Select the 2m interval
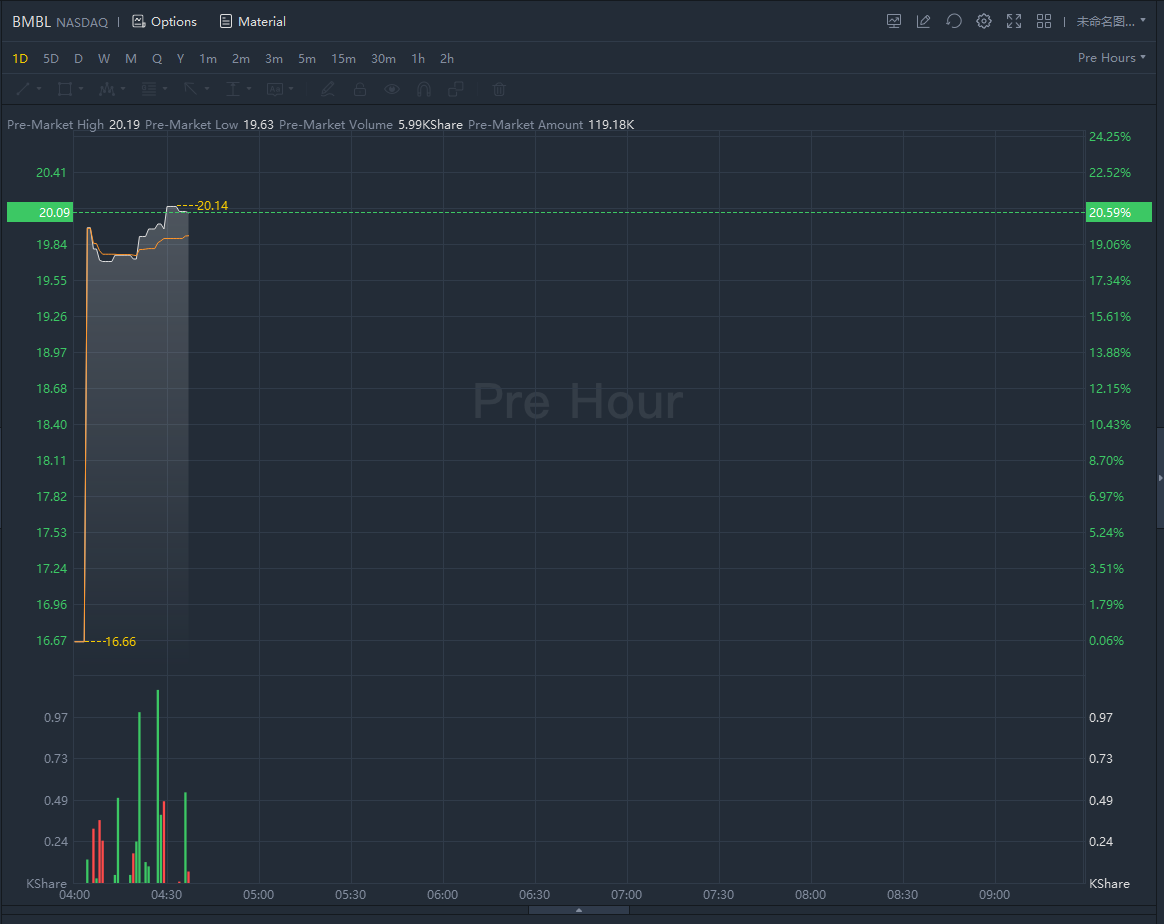Viewport: 1164px width, 924px height. [241, 59]
